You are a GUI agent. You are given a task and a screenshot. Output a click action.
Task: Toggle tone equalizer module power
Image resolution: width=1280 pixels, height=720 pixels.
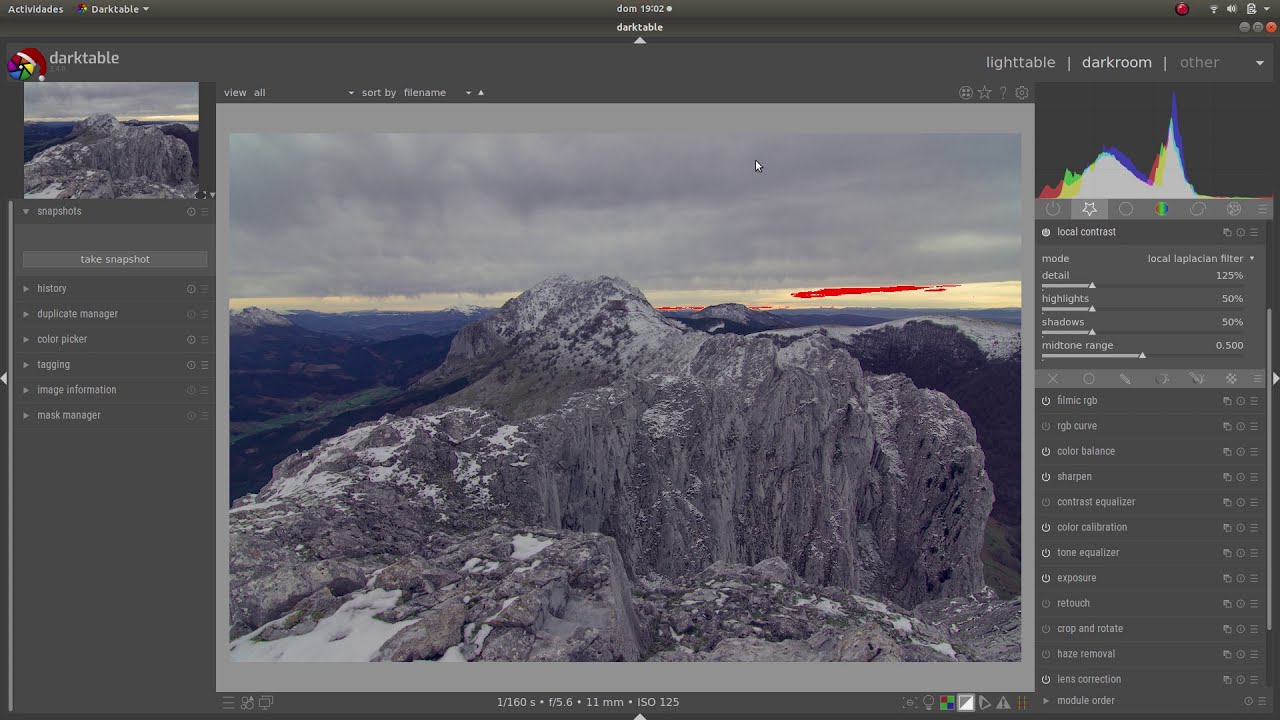tap(1046, 553)
